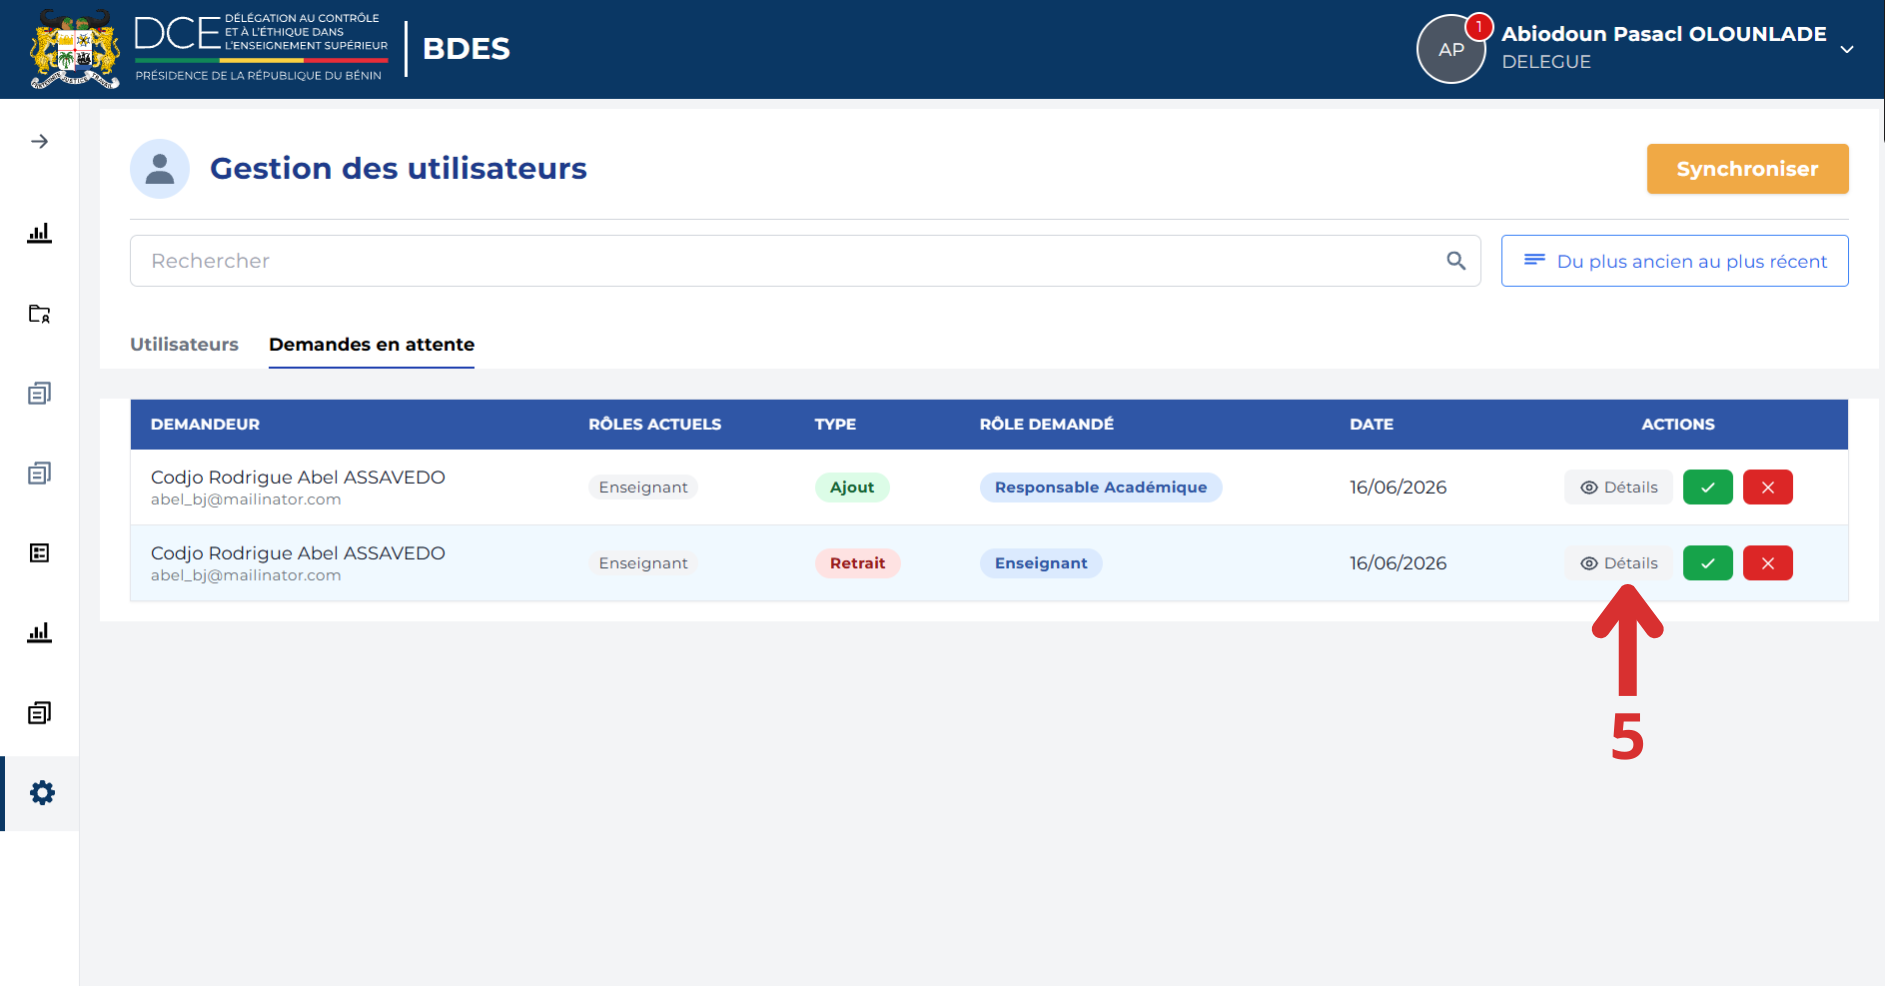1885x986 pixels.
Task: Click the Gestion des utilisateurs heading
Action: 398,168
